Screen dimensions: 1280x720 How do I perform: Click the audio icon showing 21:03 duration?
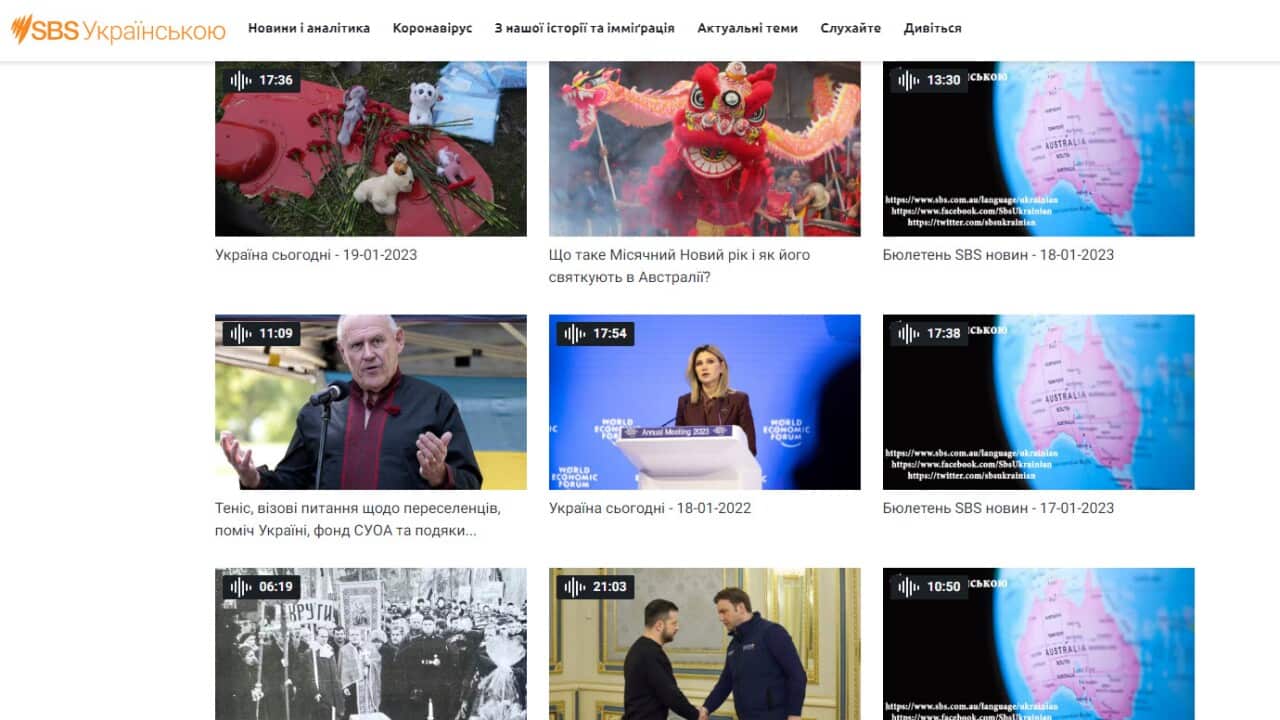(x=572, y=587)
